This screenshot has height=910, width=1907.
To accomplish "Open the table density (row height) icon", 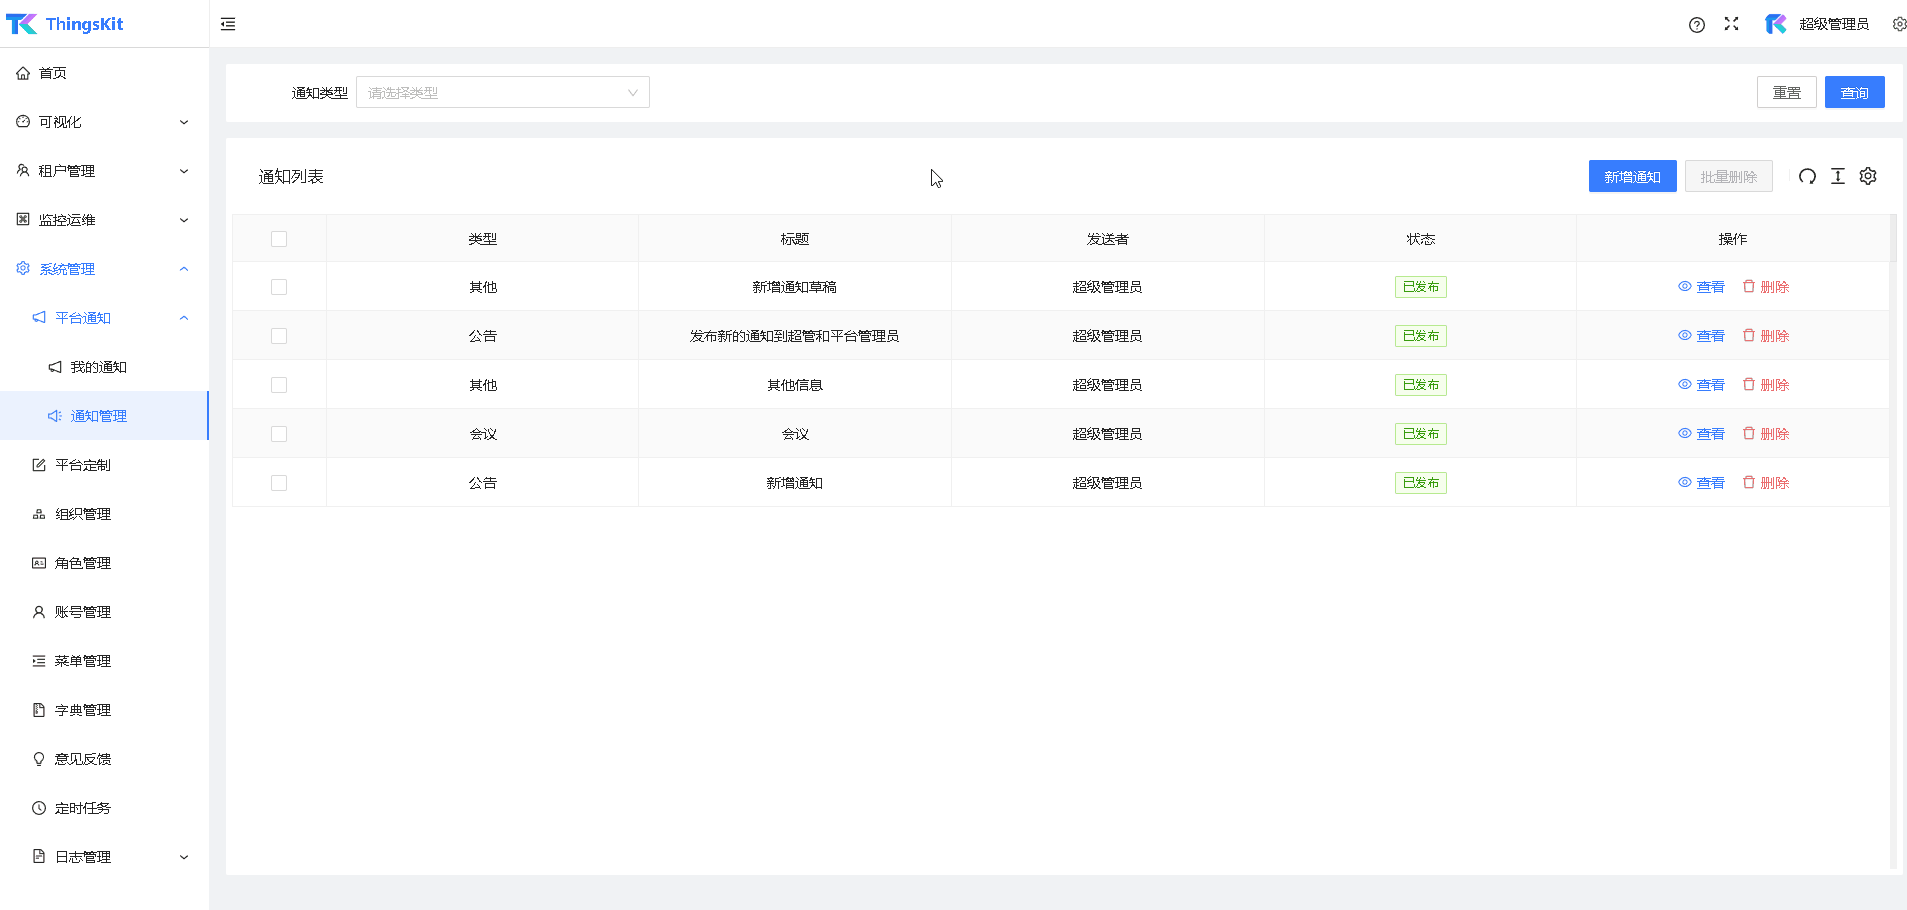I will (x=1837, y=177).
